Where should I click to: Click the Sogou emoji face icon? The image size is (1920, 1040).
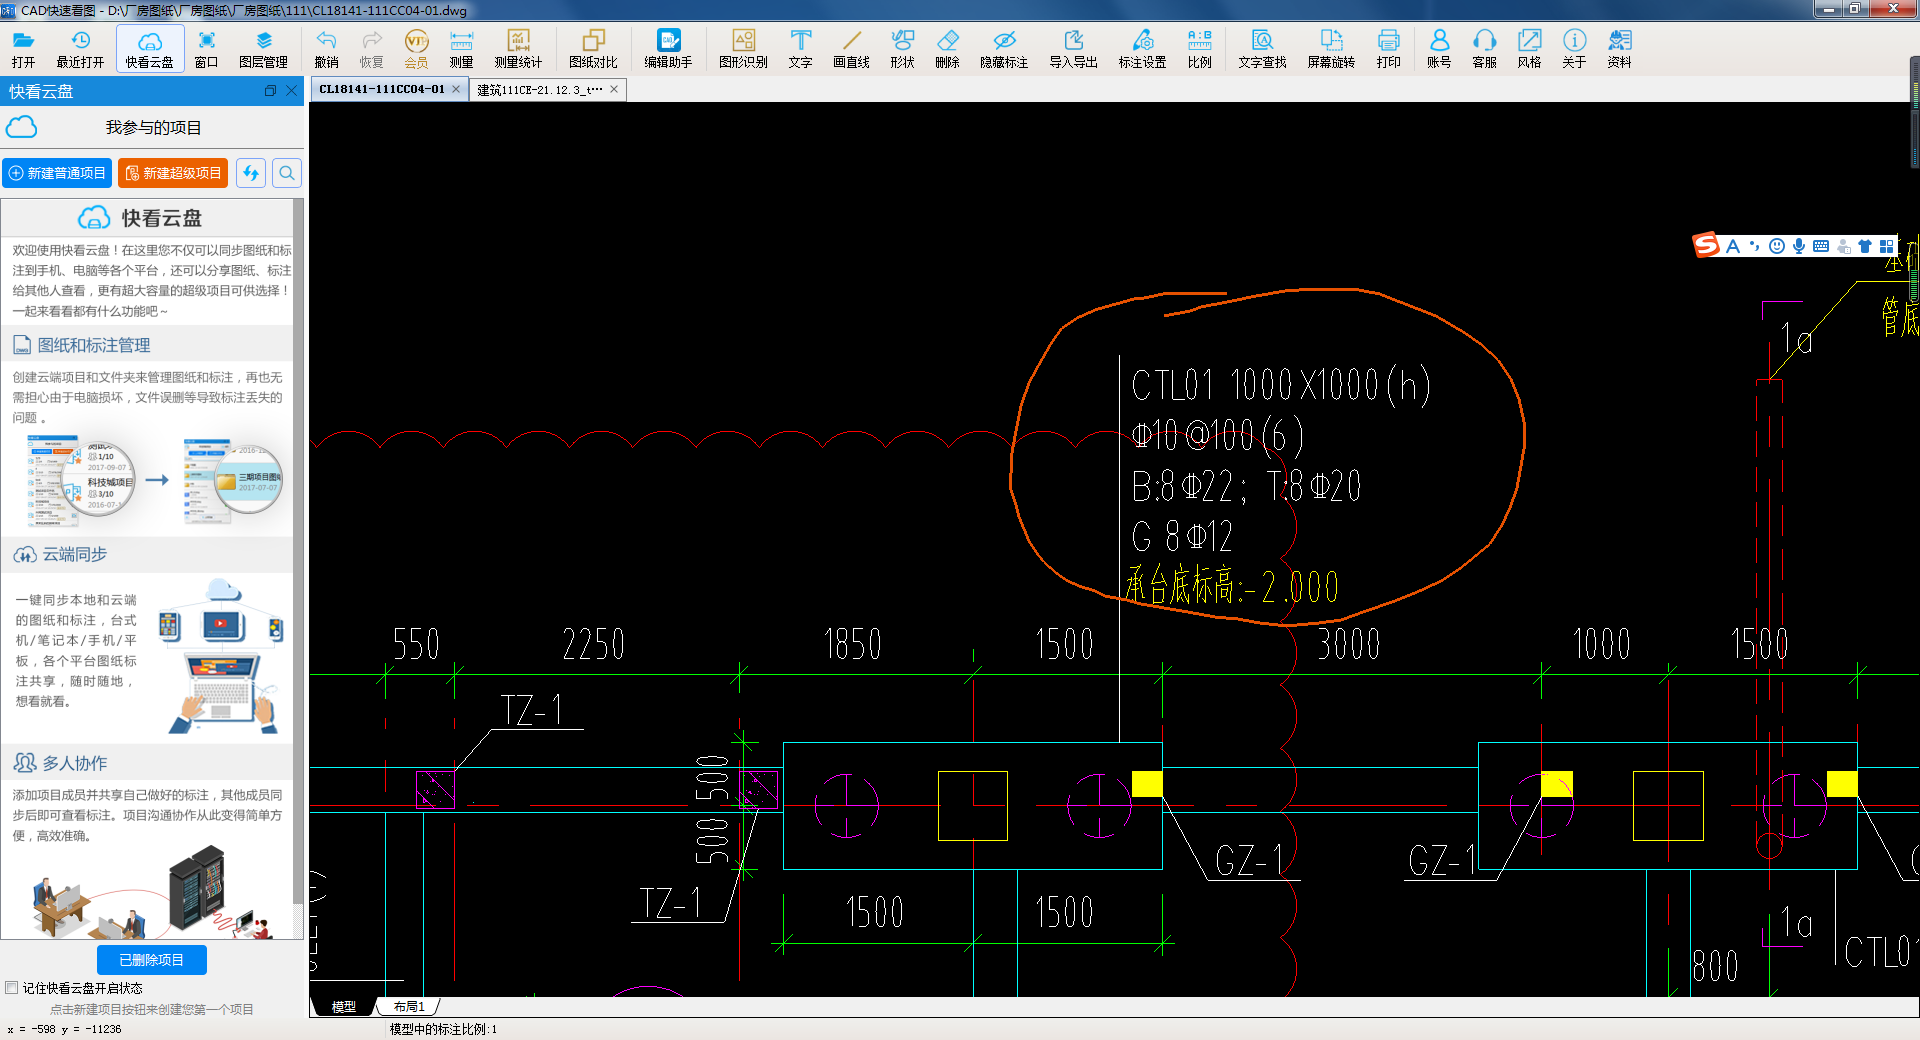[1777, 246]
